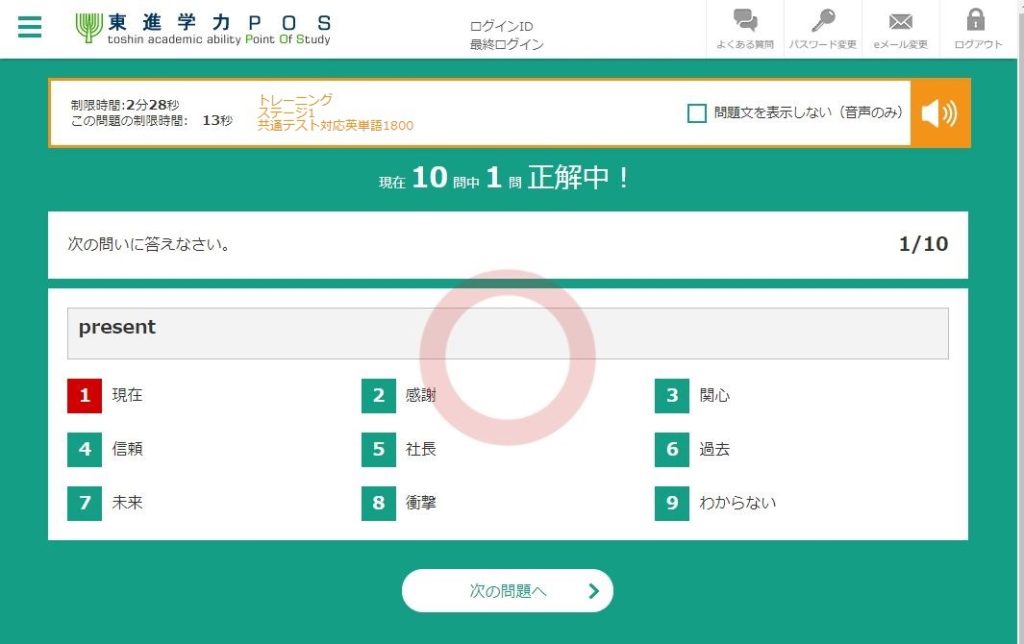Open the hamburger menu
Screen dimensions: 1024x644
pos(30,27)
